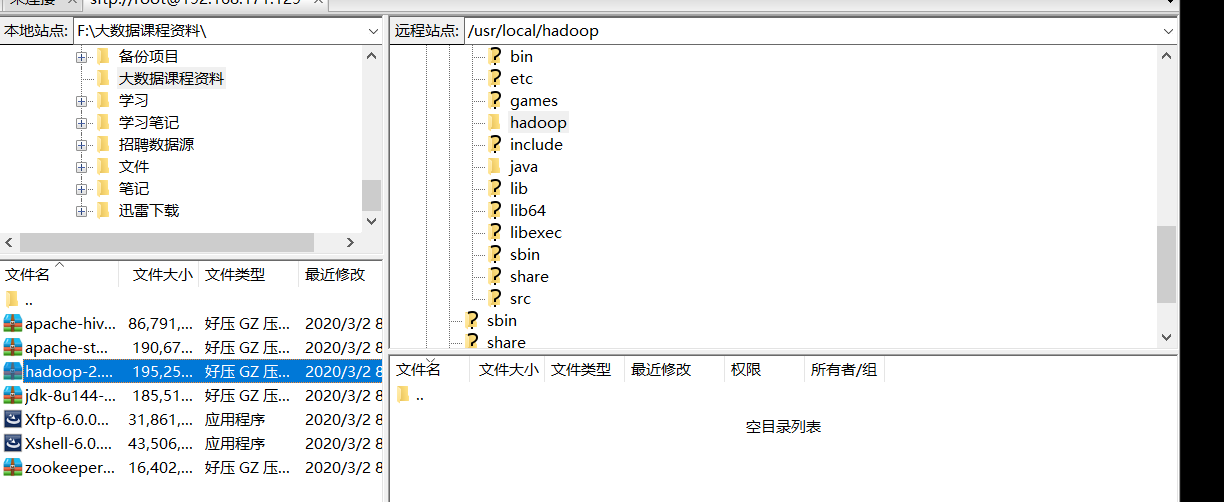Click the unknown-folder icon beside games
The width and height of the screenshot is (1224, 502).
coord(494,100)
